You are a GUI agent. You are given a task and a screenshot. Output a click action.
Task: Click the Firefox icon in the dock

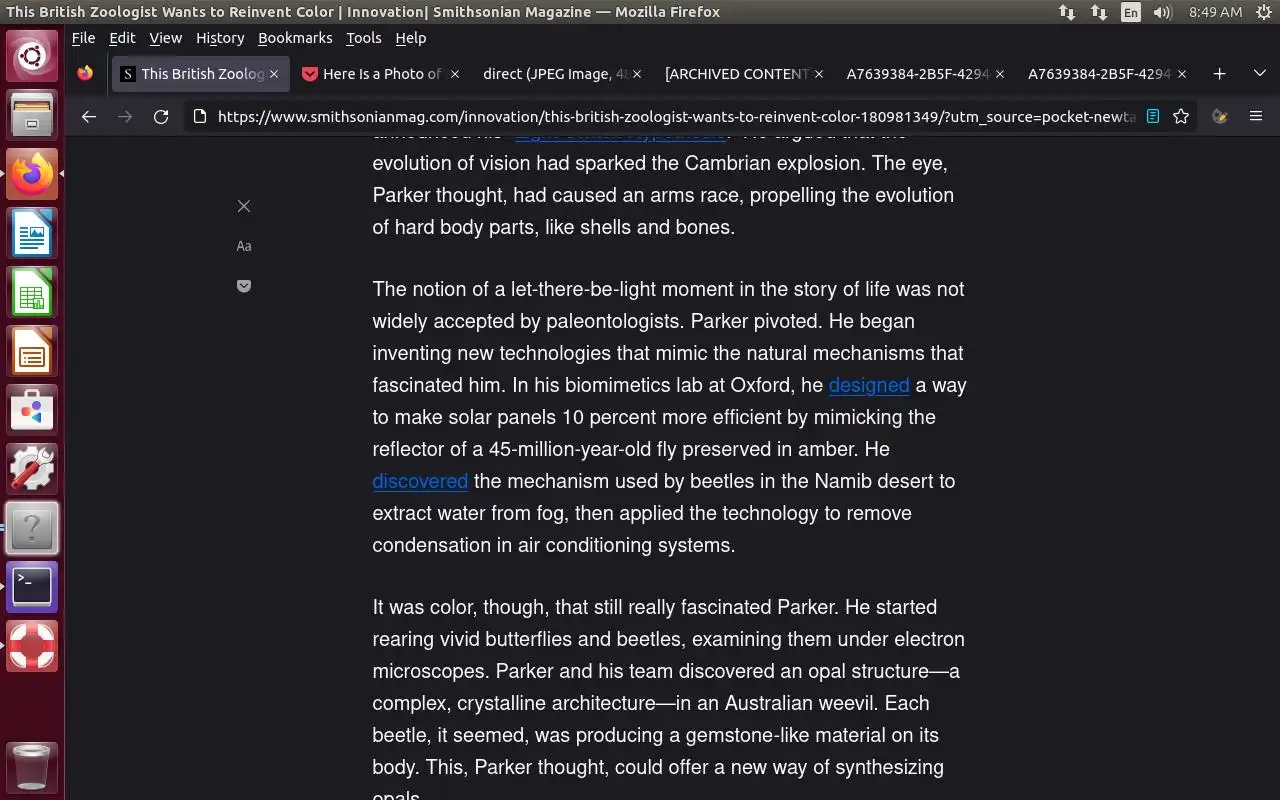[32, 174]
